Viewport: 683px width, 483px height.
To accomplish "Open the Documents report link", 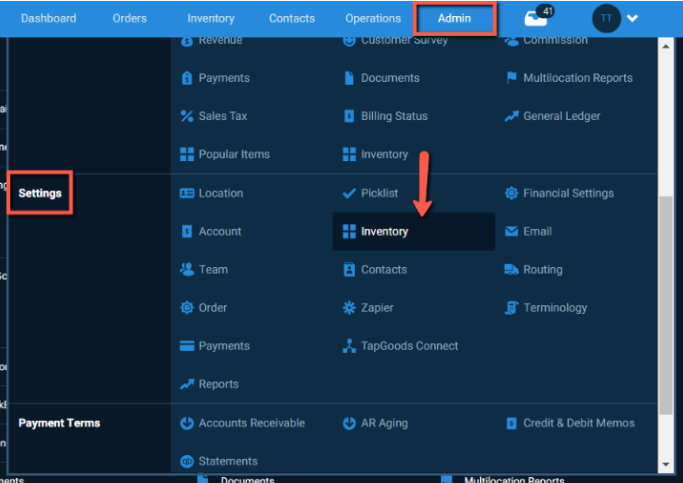I will pos(390,78).
